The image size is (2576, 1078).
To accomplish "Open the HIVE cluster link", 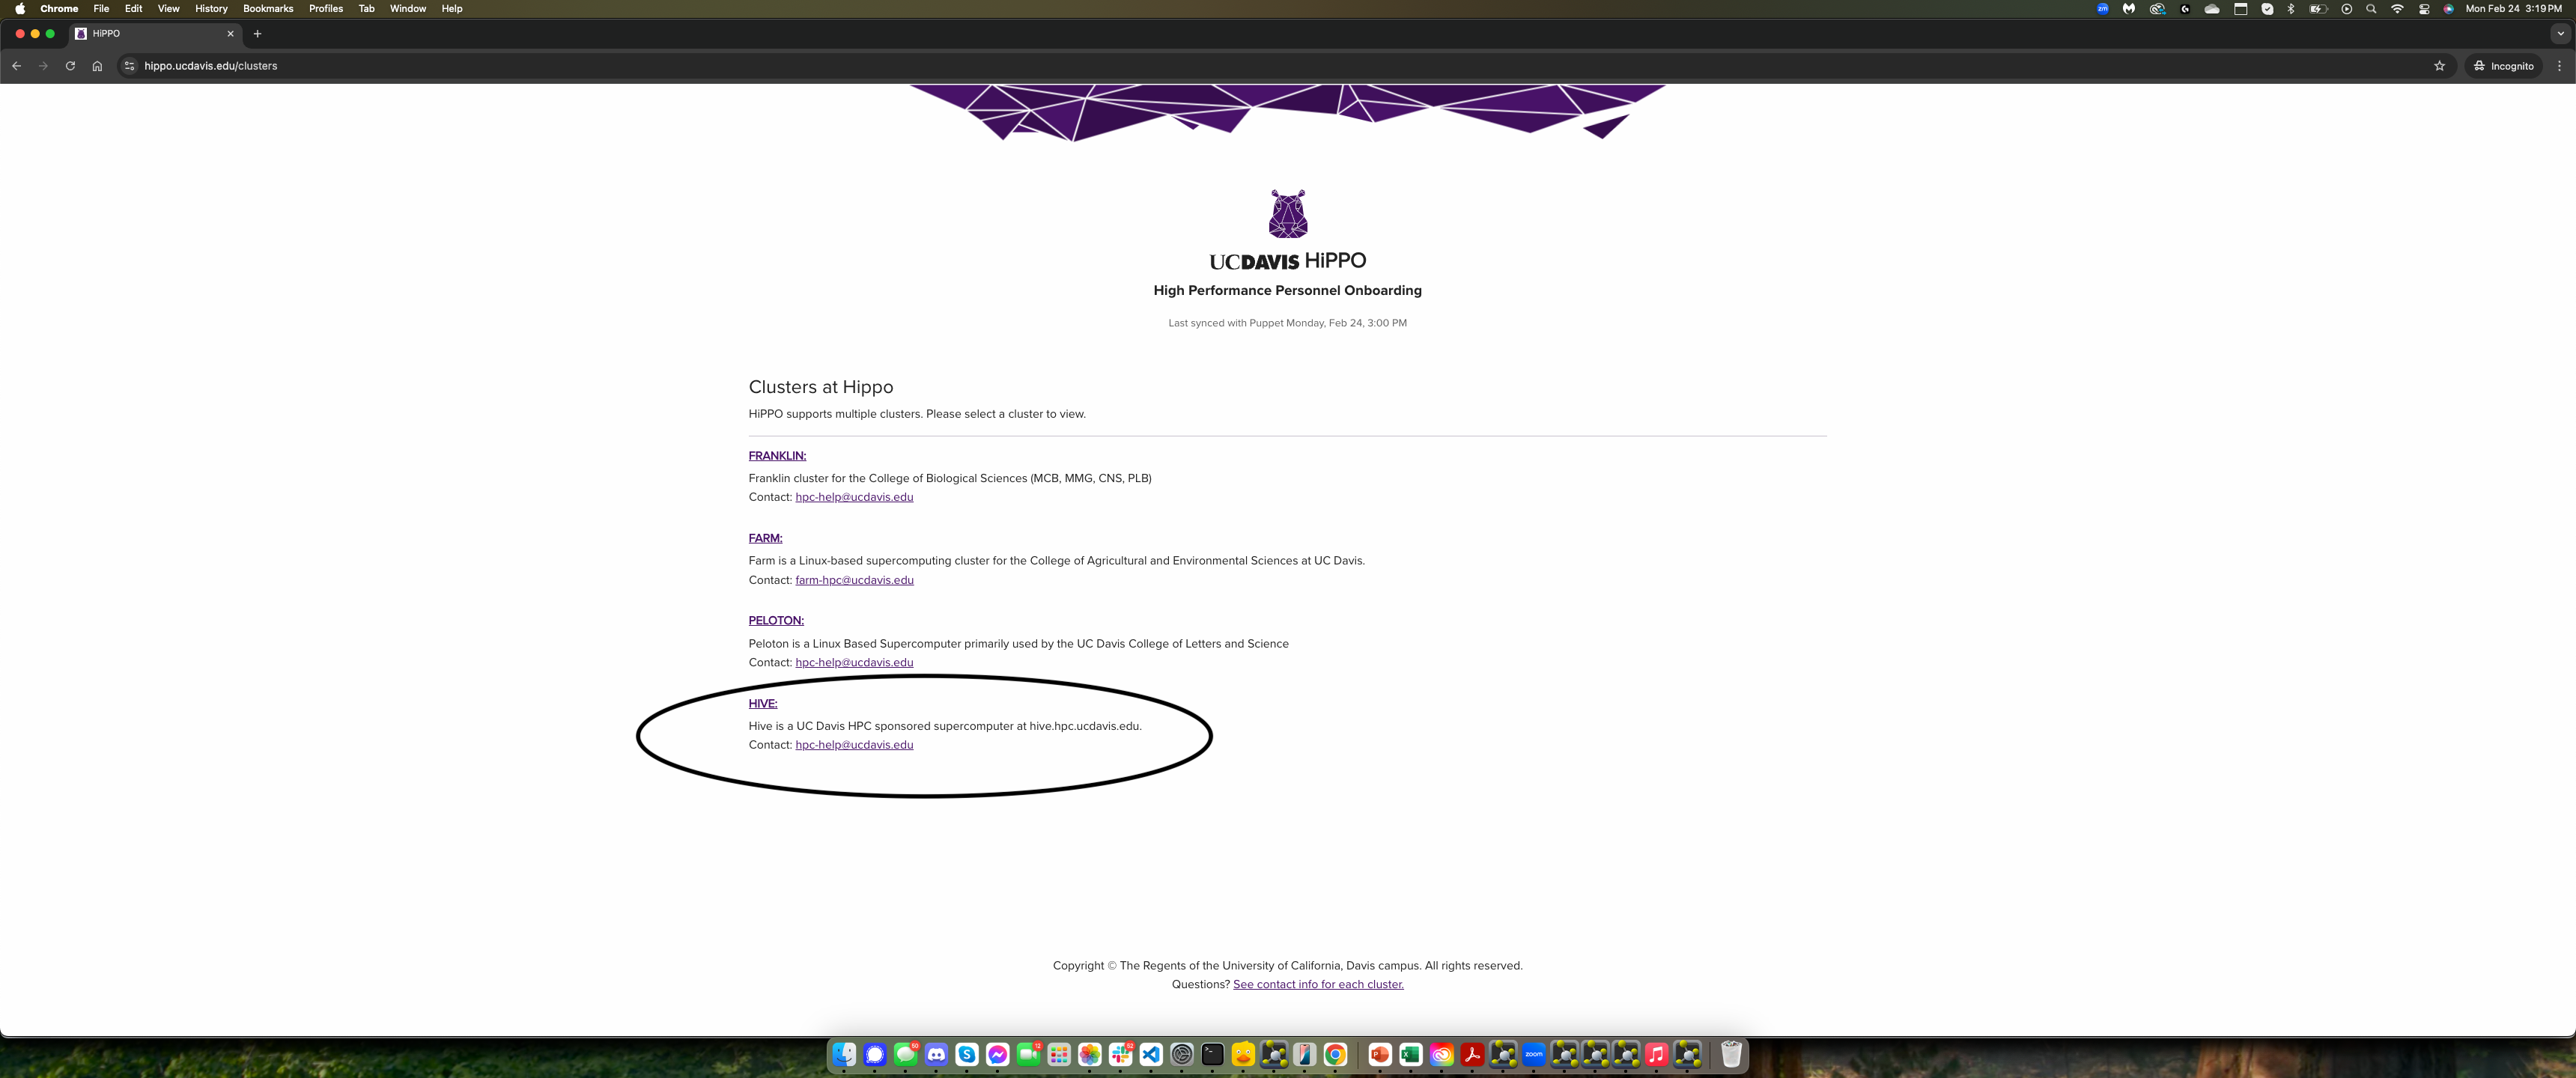I will [763, 704].
